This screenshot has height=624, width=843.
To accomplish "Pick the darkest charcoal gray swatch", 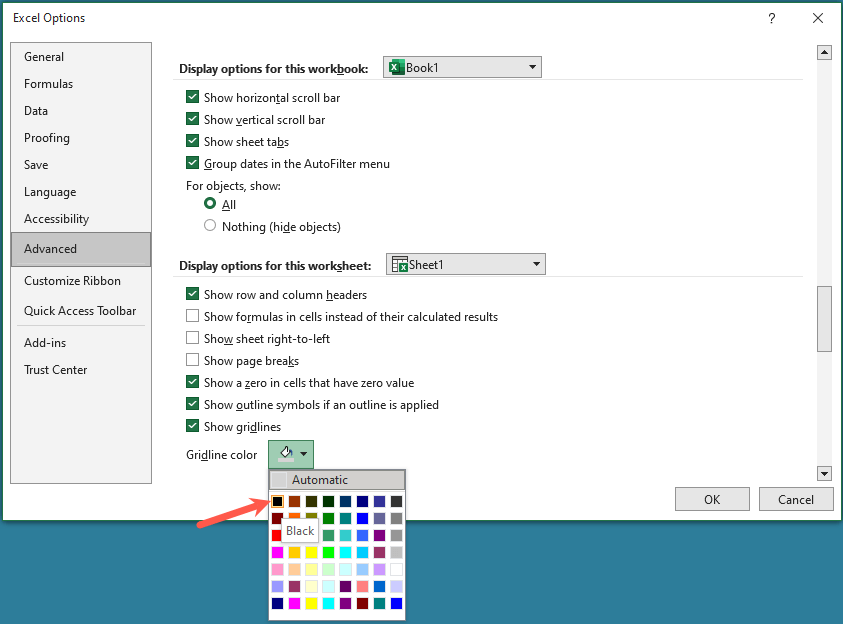I will pos(397,501).
